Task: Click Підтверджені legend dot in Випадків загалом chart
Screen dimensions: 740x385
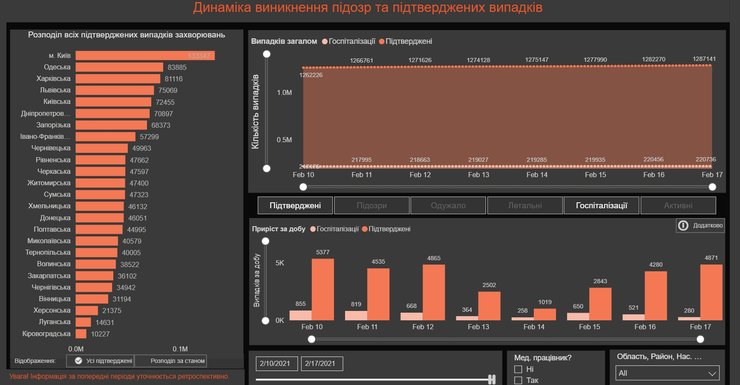Action: (x=382, y=42)
